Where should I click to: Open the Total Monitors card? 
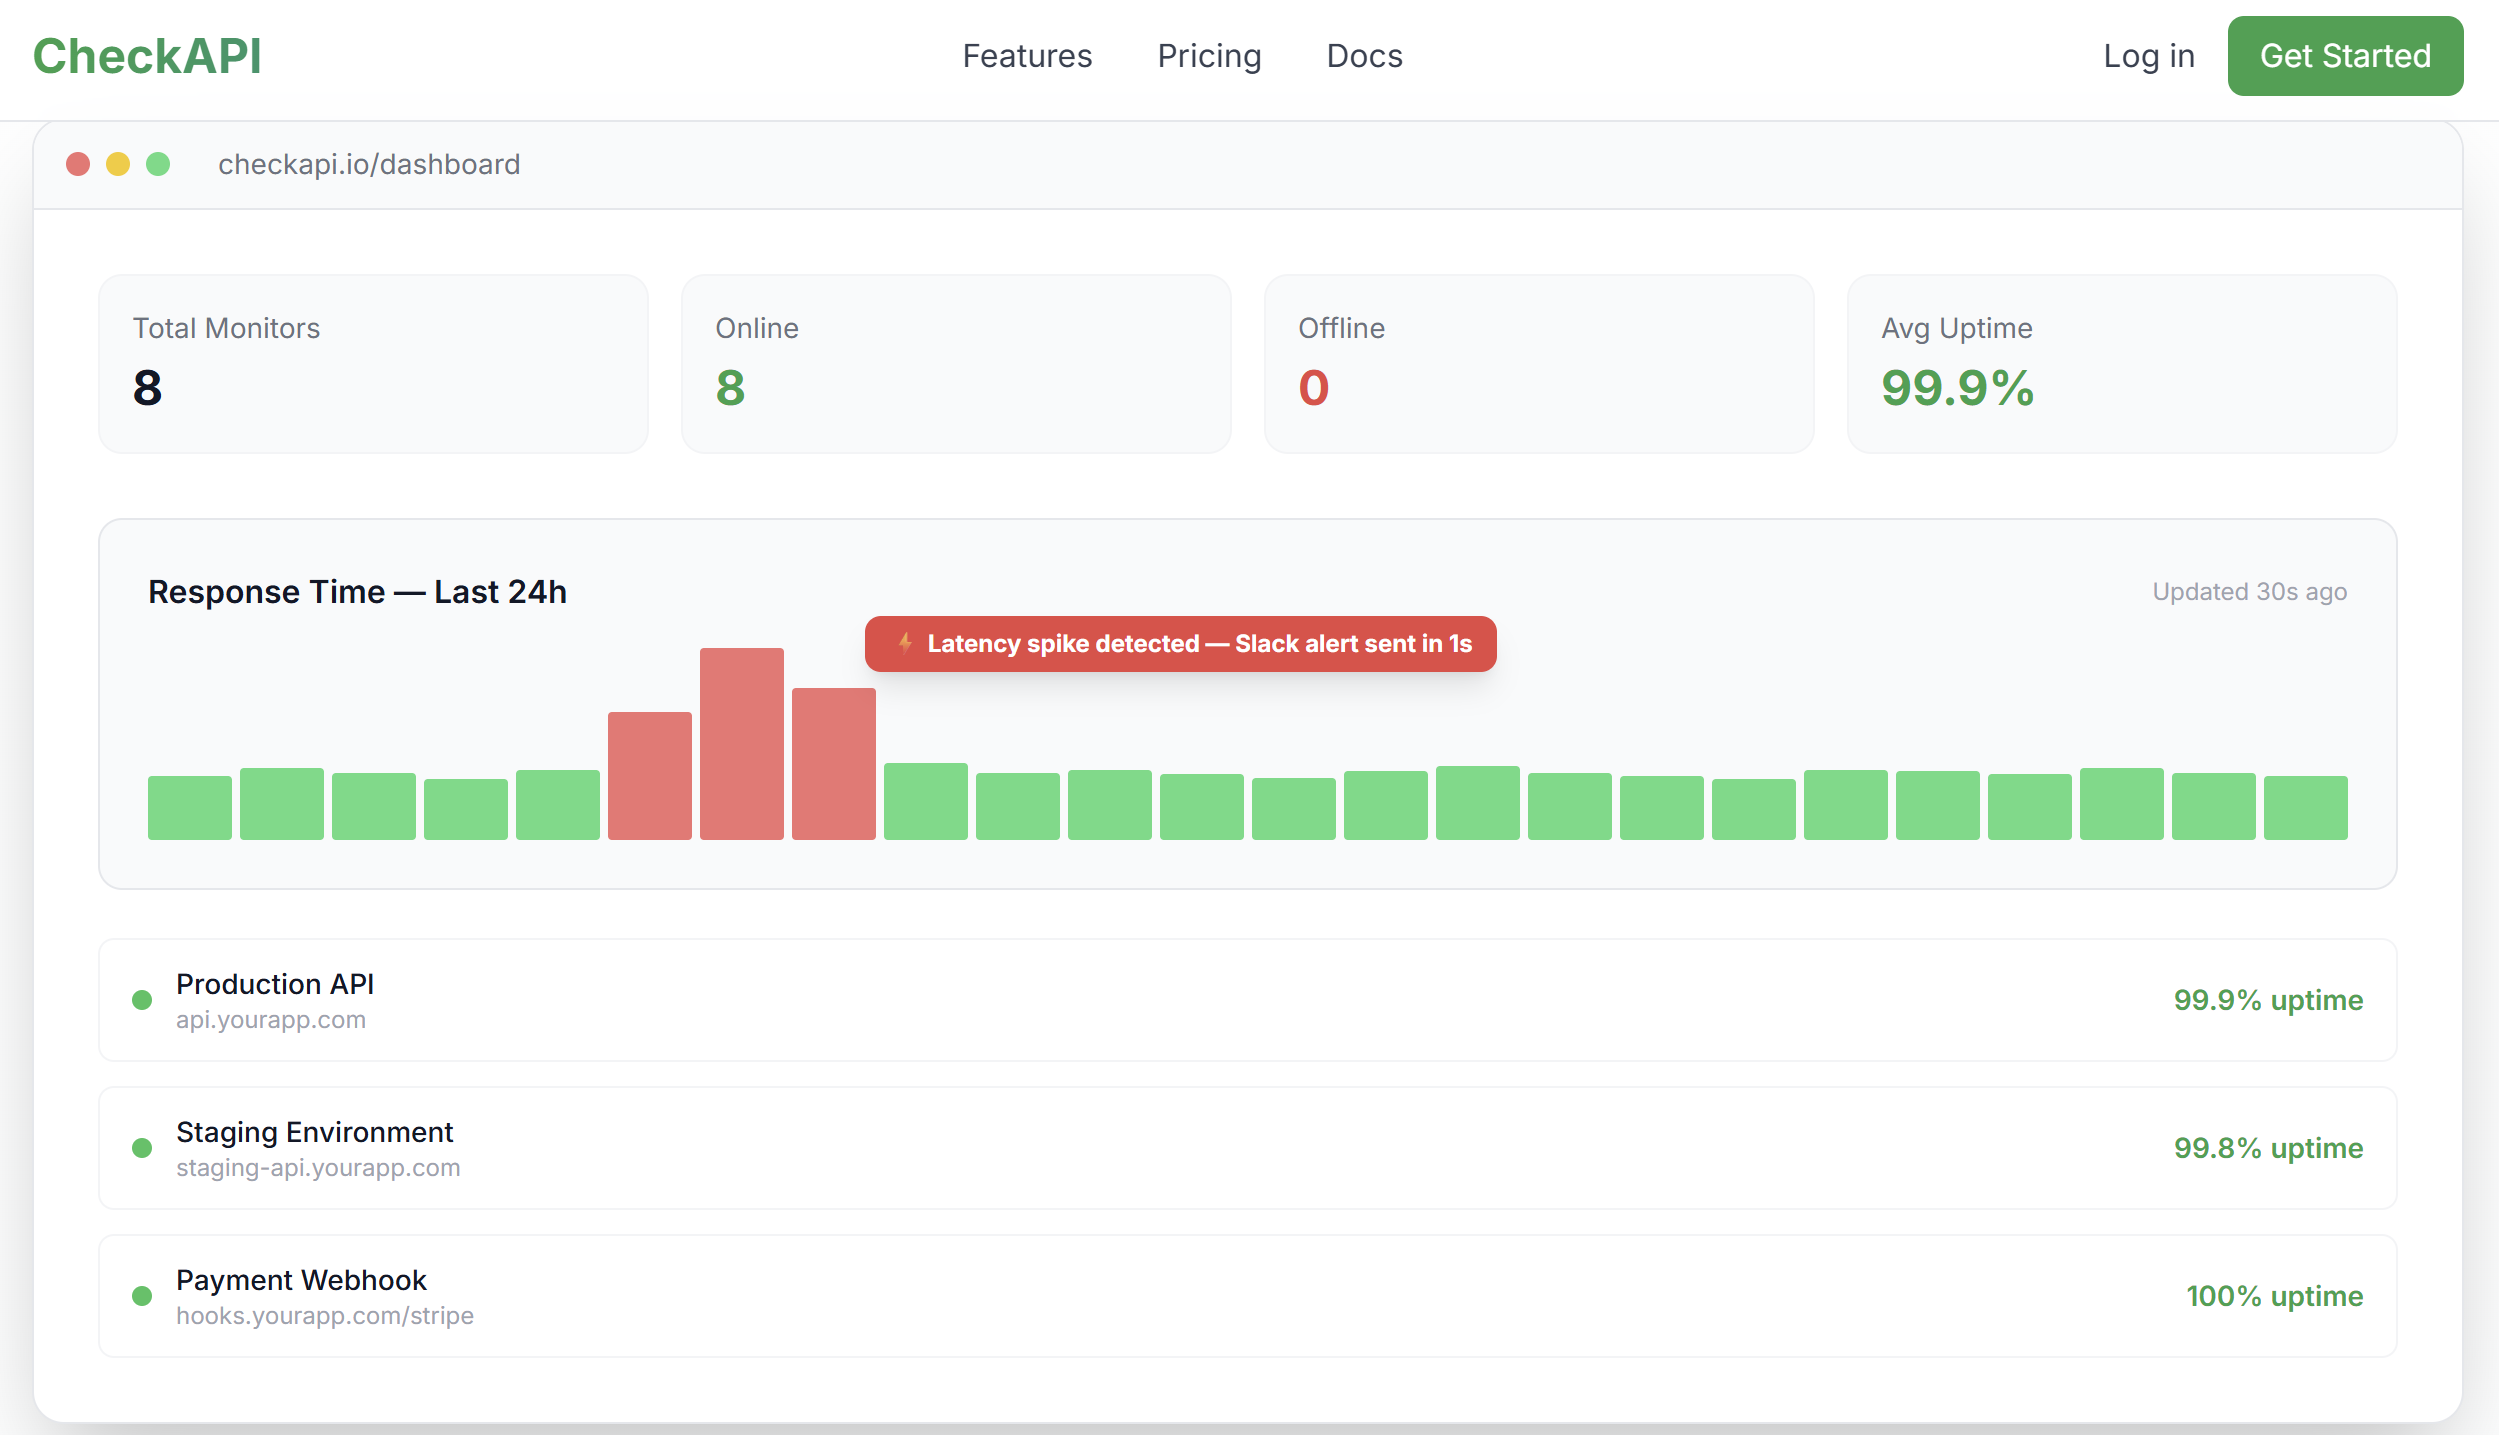(373, 364)
